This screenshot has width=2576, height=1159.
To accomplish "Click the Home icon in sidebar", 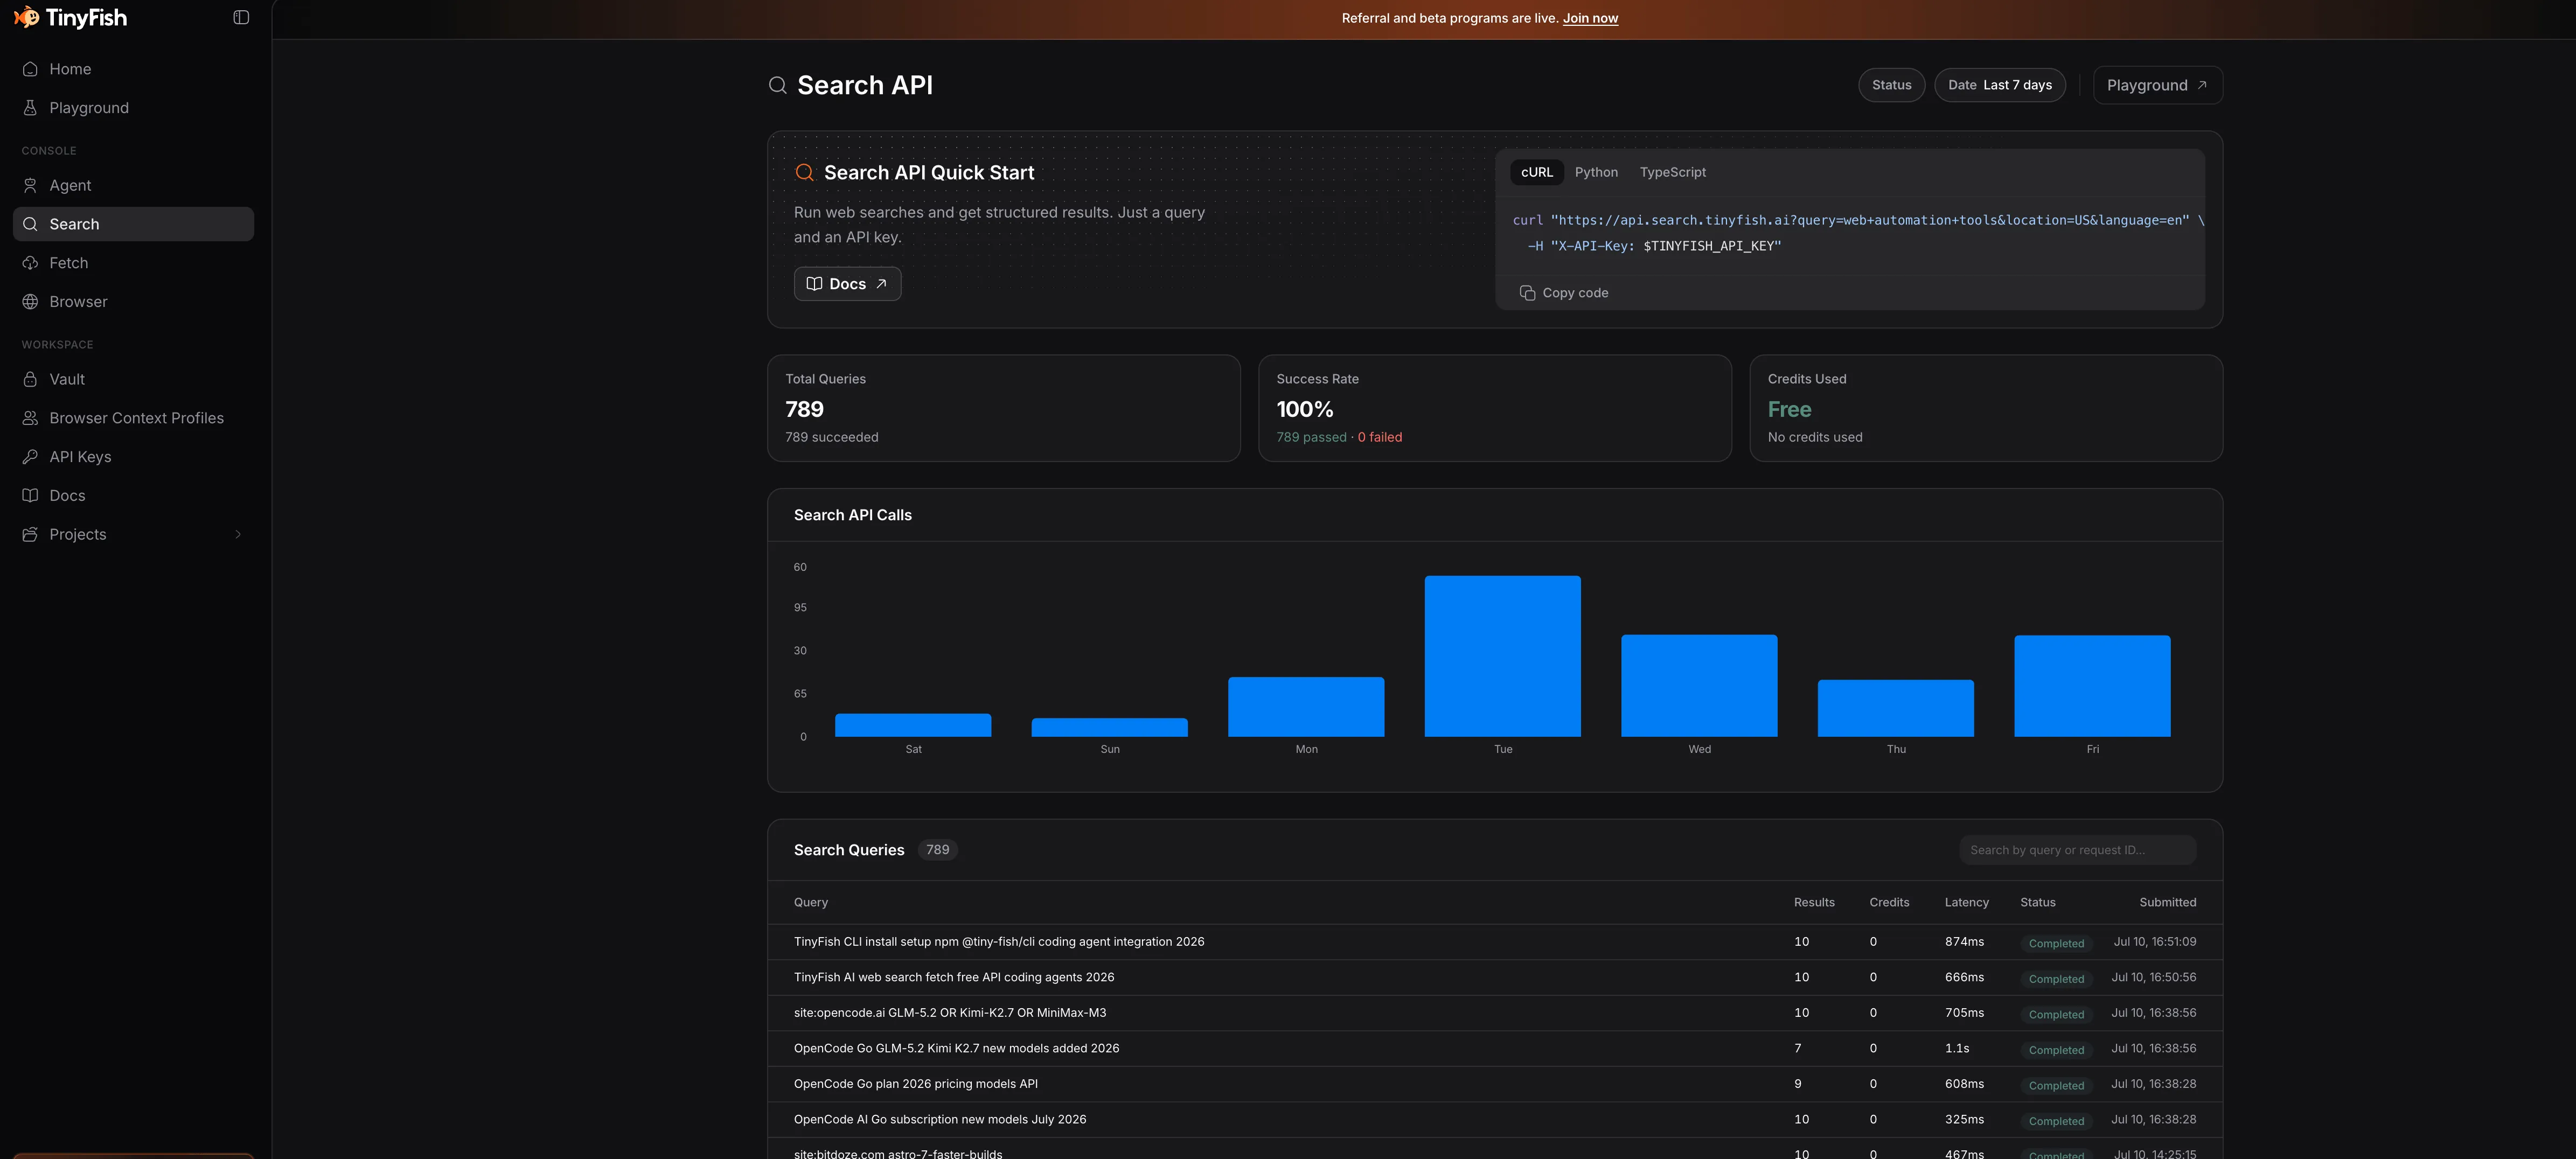I will click(x=30, y=69).
